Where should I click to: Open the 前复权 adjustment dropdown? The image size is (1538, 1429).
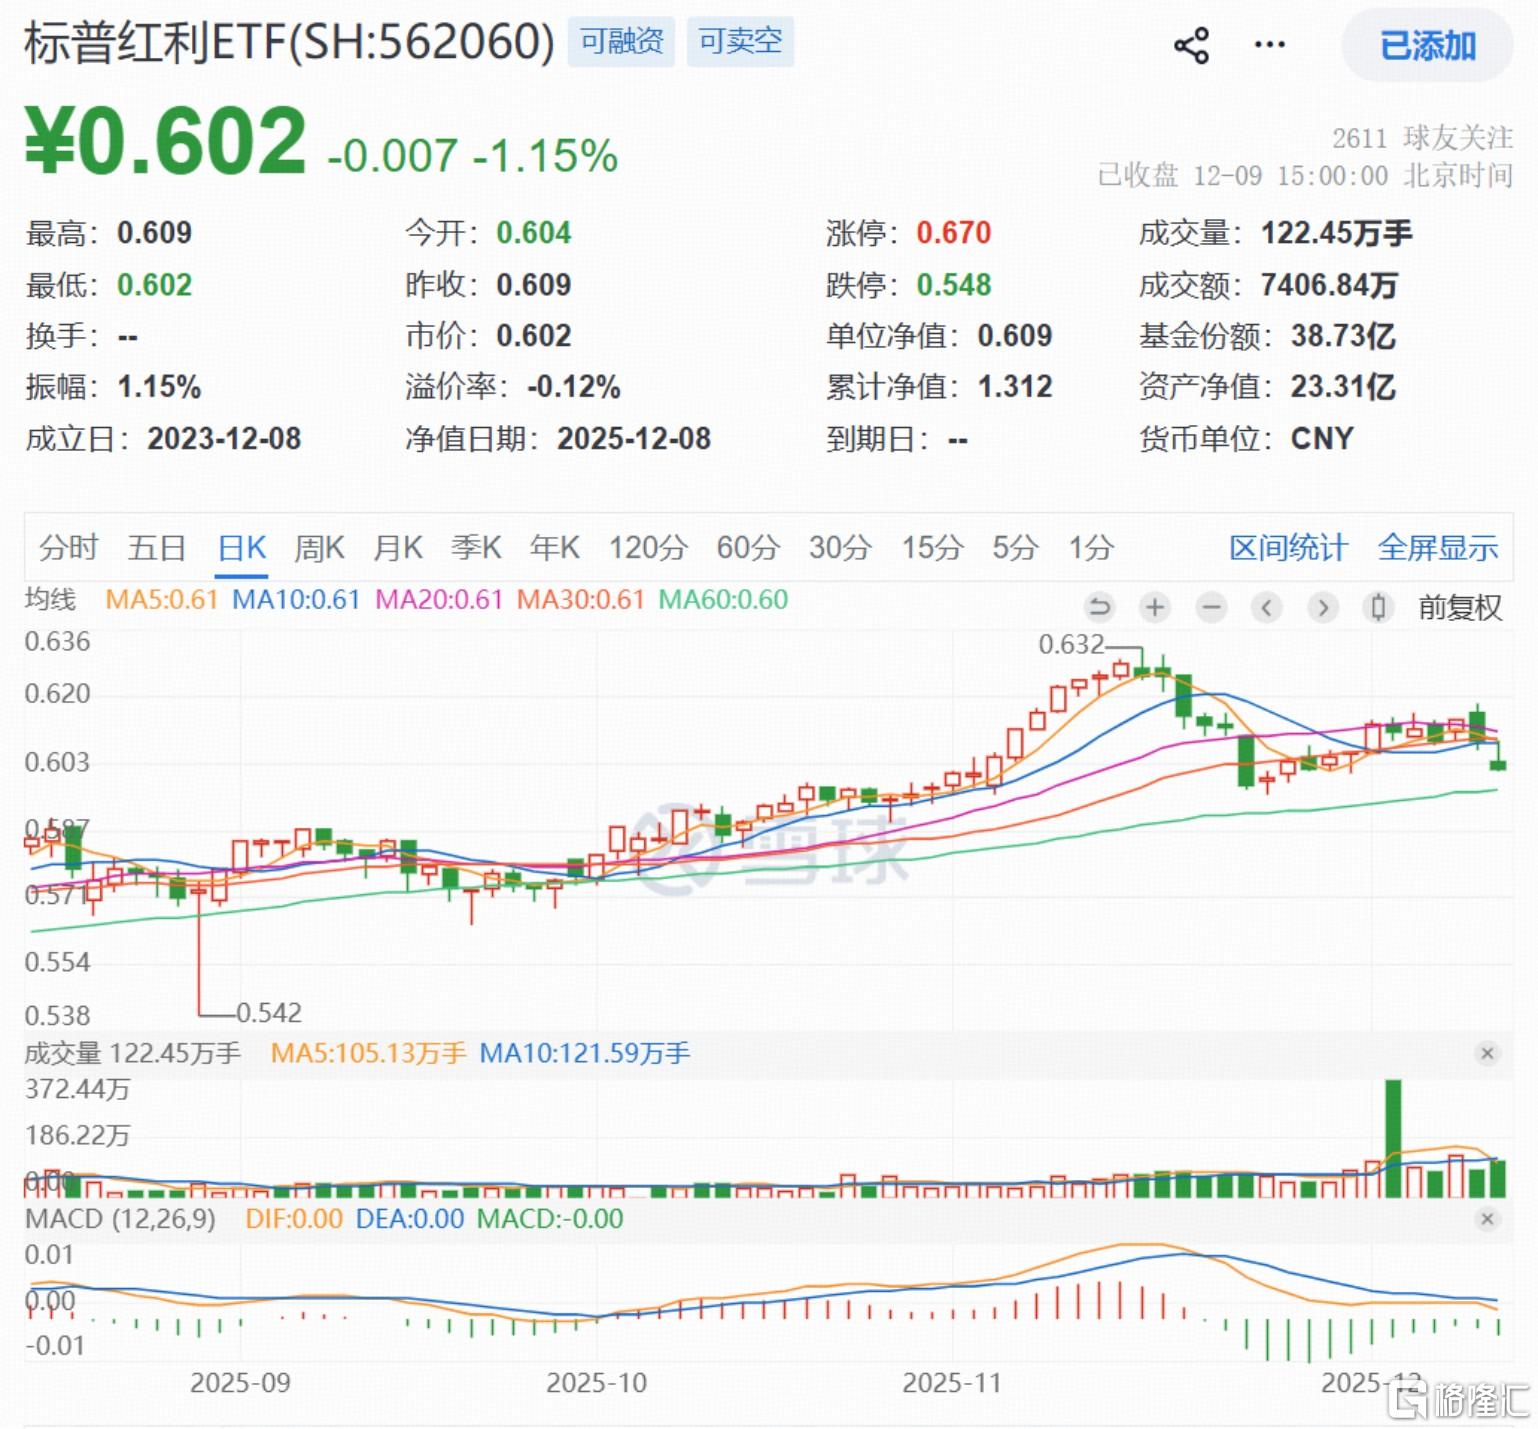[x=1460, y=607]
